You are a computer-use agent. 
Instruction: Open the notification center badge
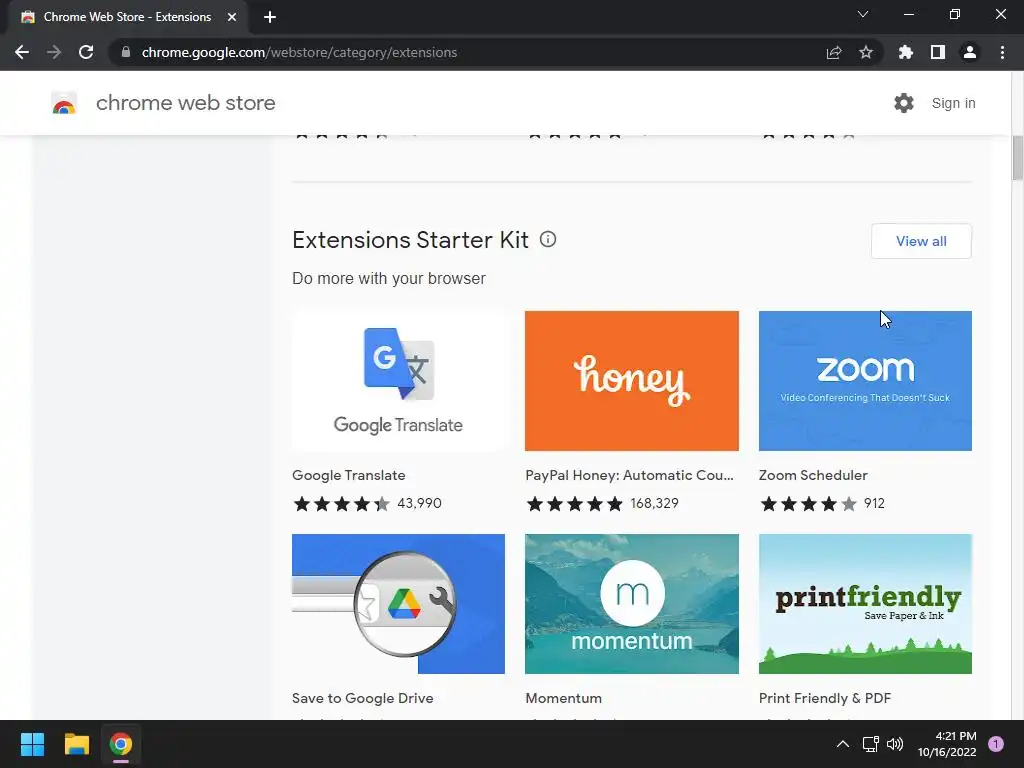[996, 744]
